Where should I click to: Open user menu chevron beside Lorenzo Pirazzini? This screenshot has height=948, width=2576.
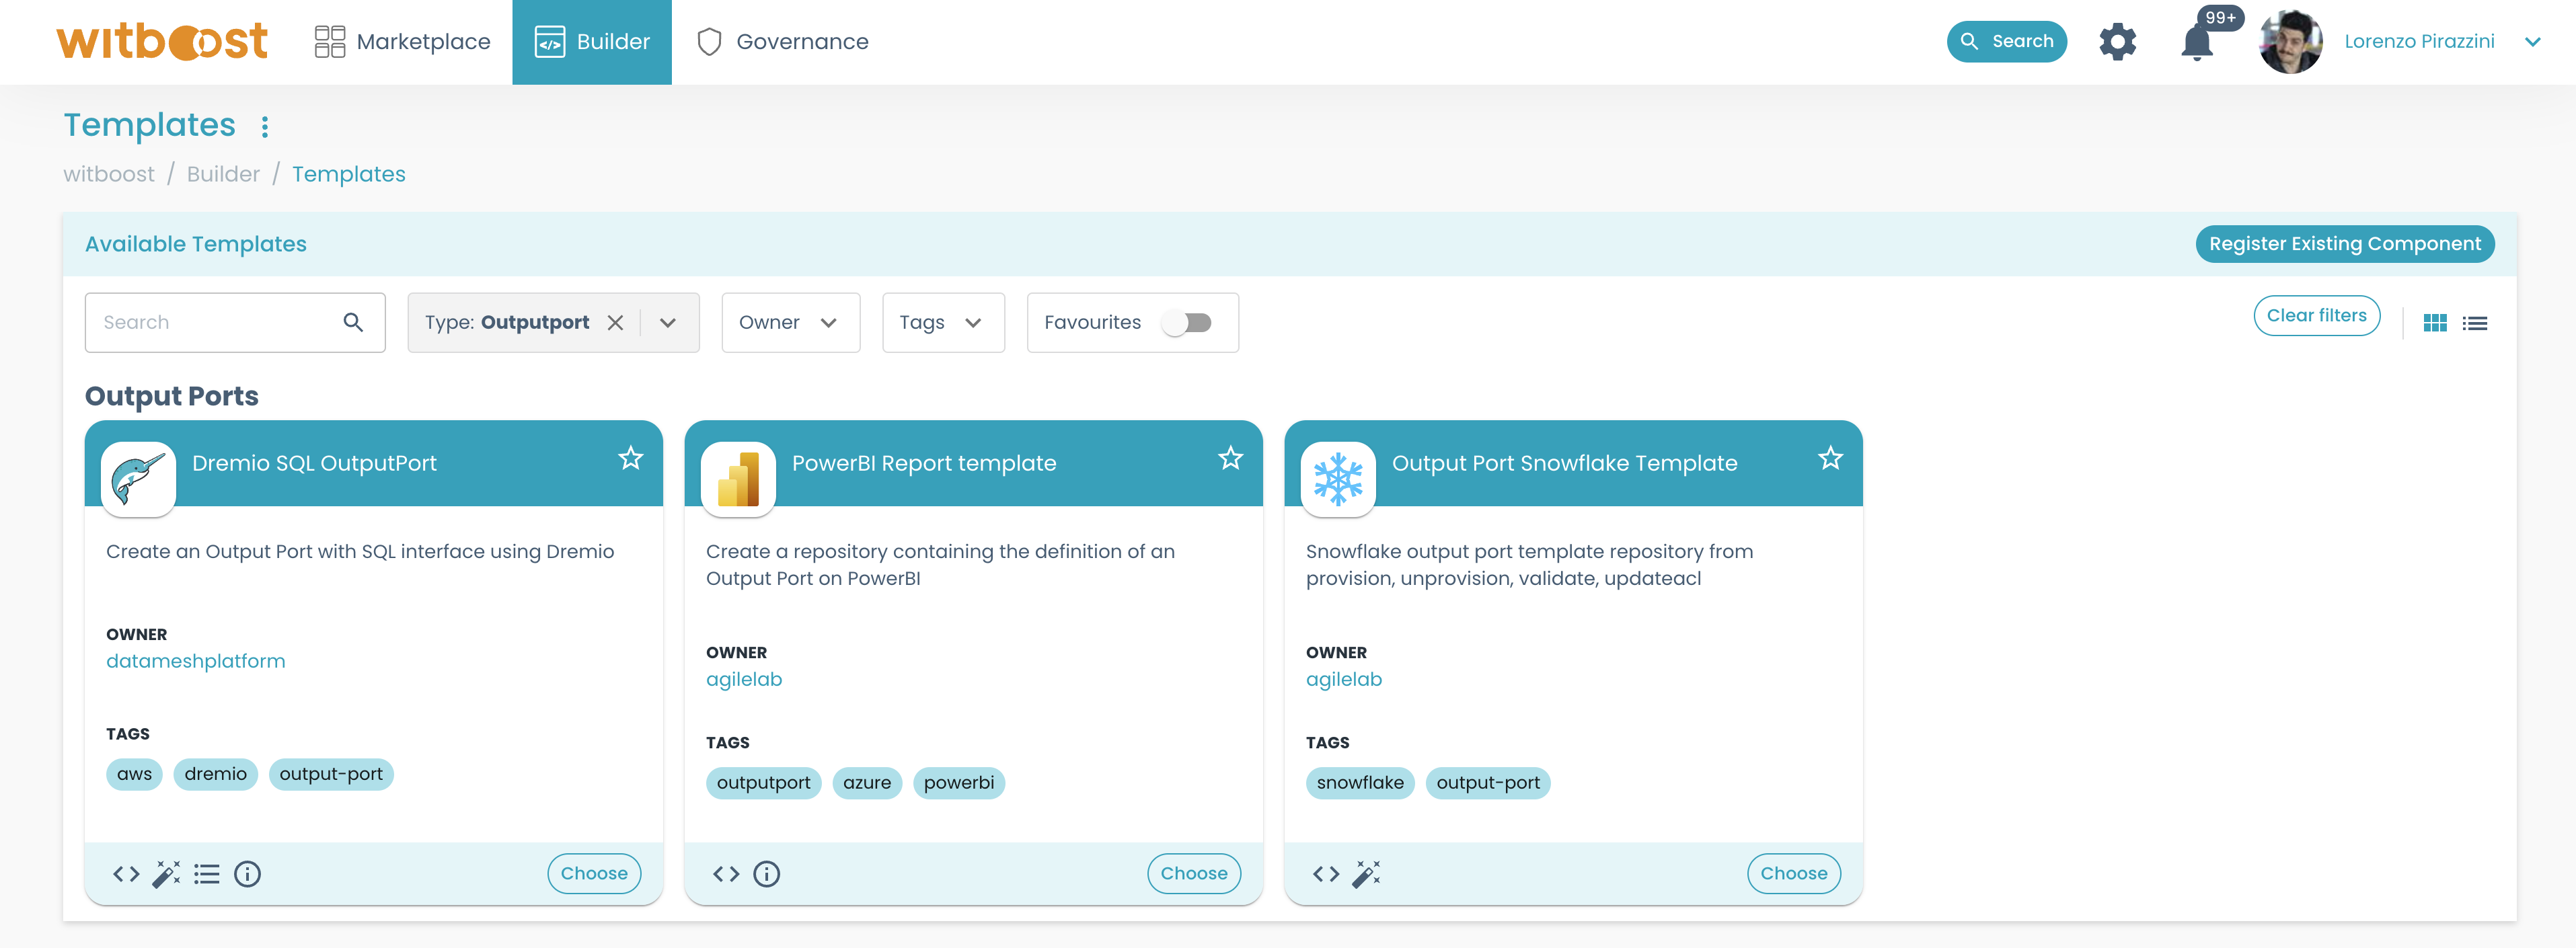(x=2532, y=42)
